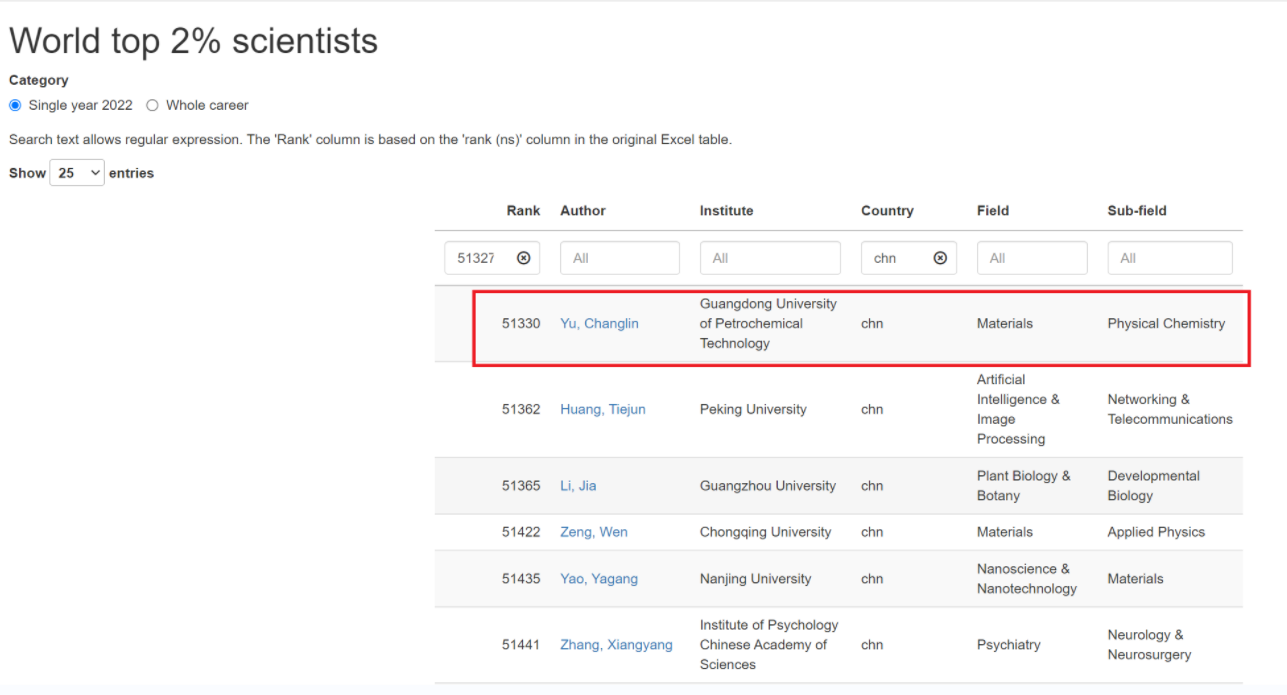Open the Show entries count dropdown
Screen dimensions: 1287x695
pos(77,173)
